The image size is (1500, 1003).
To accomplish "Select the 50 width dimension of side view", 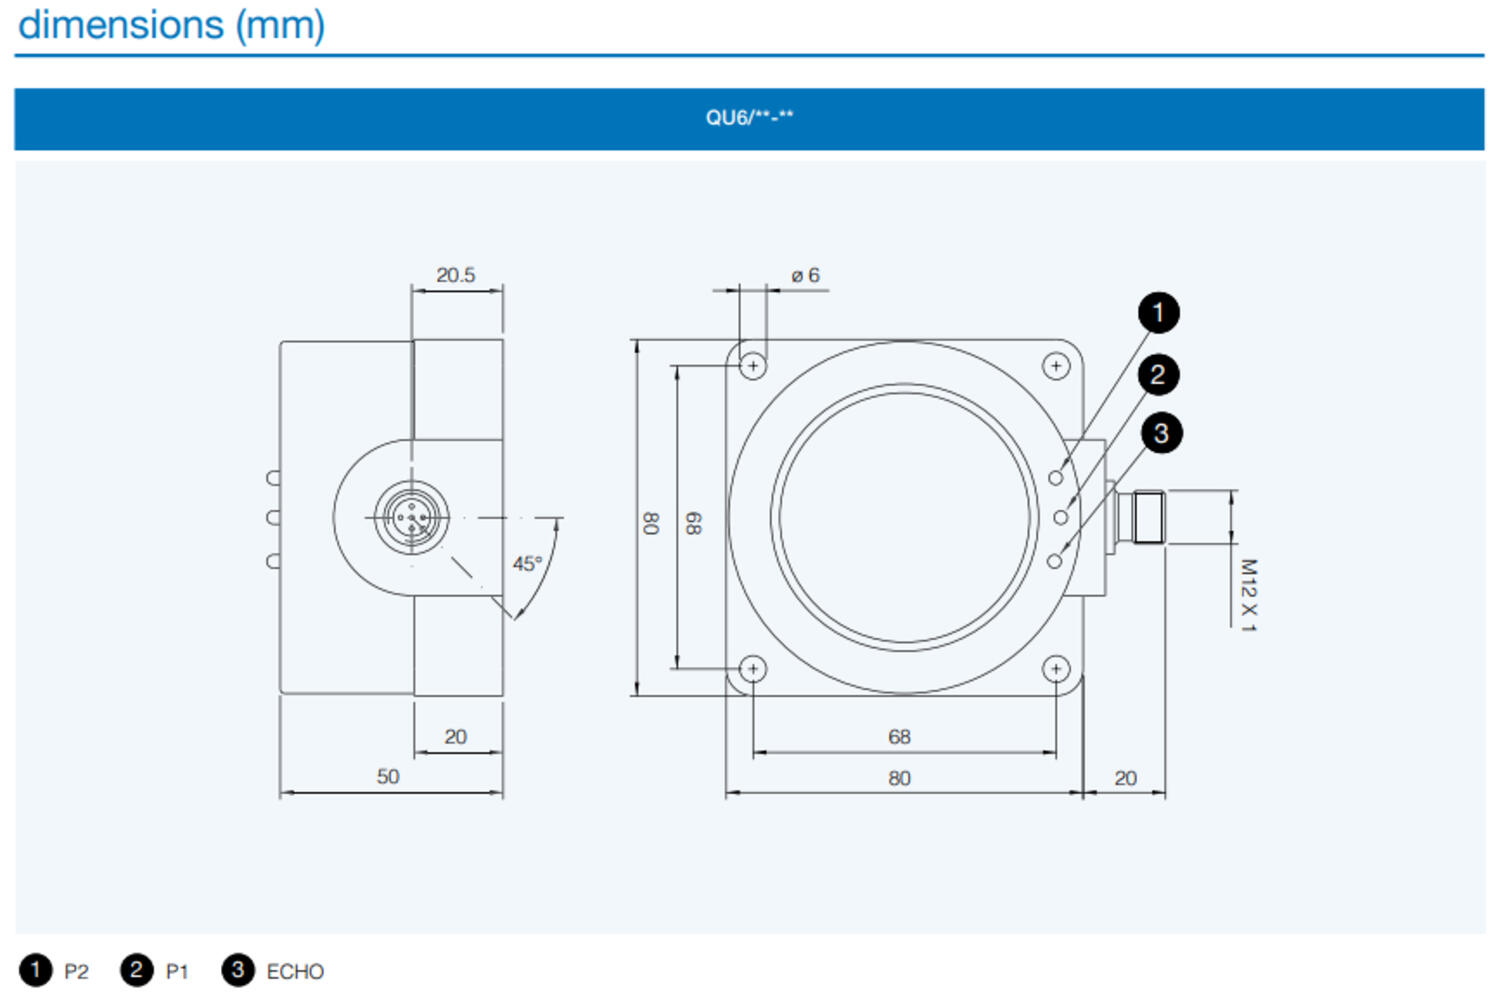I will point(388,777).
